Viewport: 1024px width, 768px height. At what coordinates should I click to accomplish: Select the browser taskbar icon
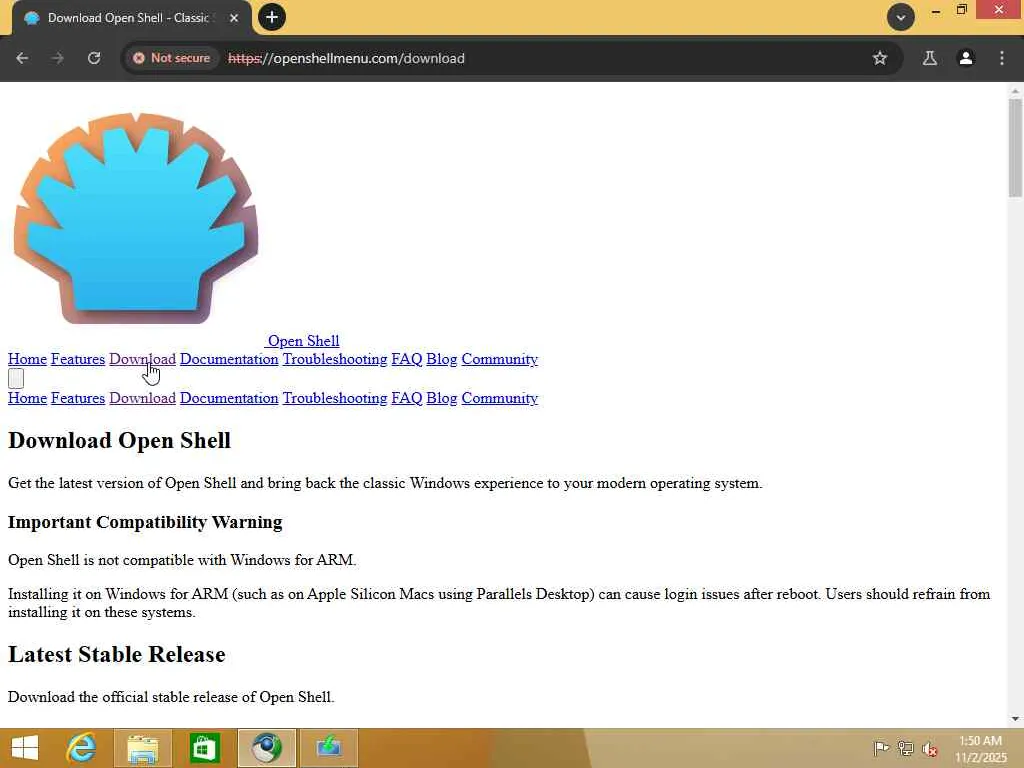[266, 748]
